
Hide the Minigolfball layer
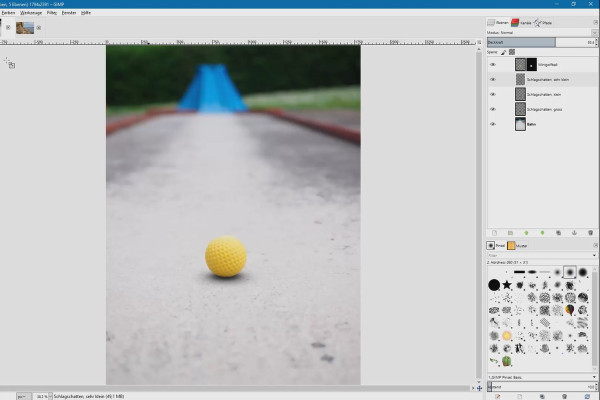493,65
